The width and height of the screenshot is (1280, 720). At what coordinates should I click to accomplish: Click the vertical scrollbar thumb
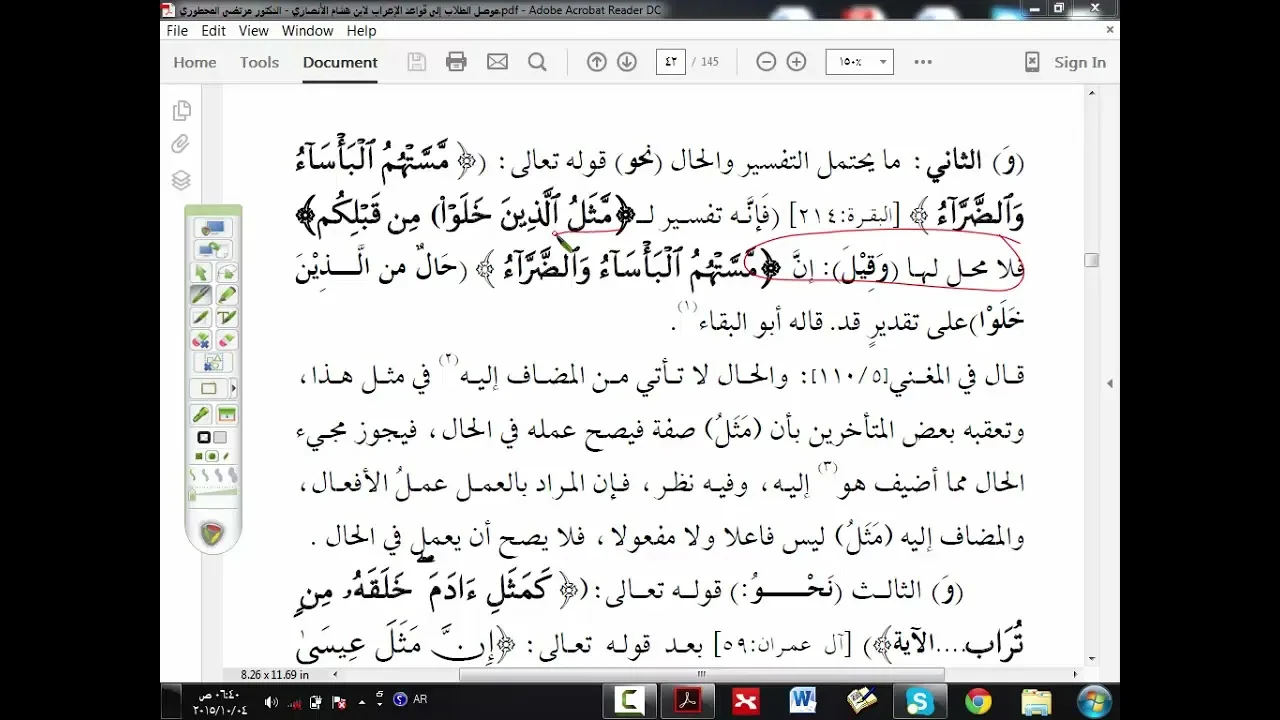(x=1091, y=260)
